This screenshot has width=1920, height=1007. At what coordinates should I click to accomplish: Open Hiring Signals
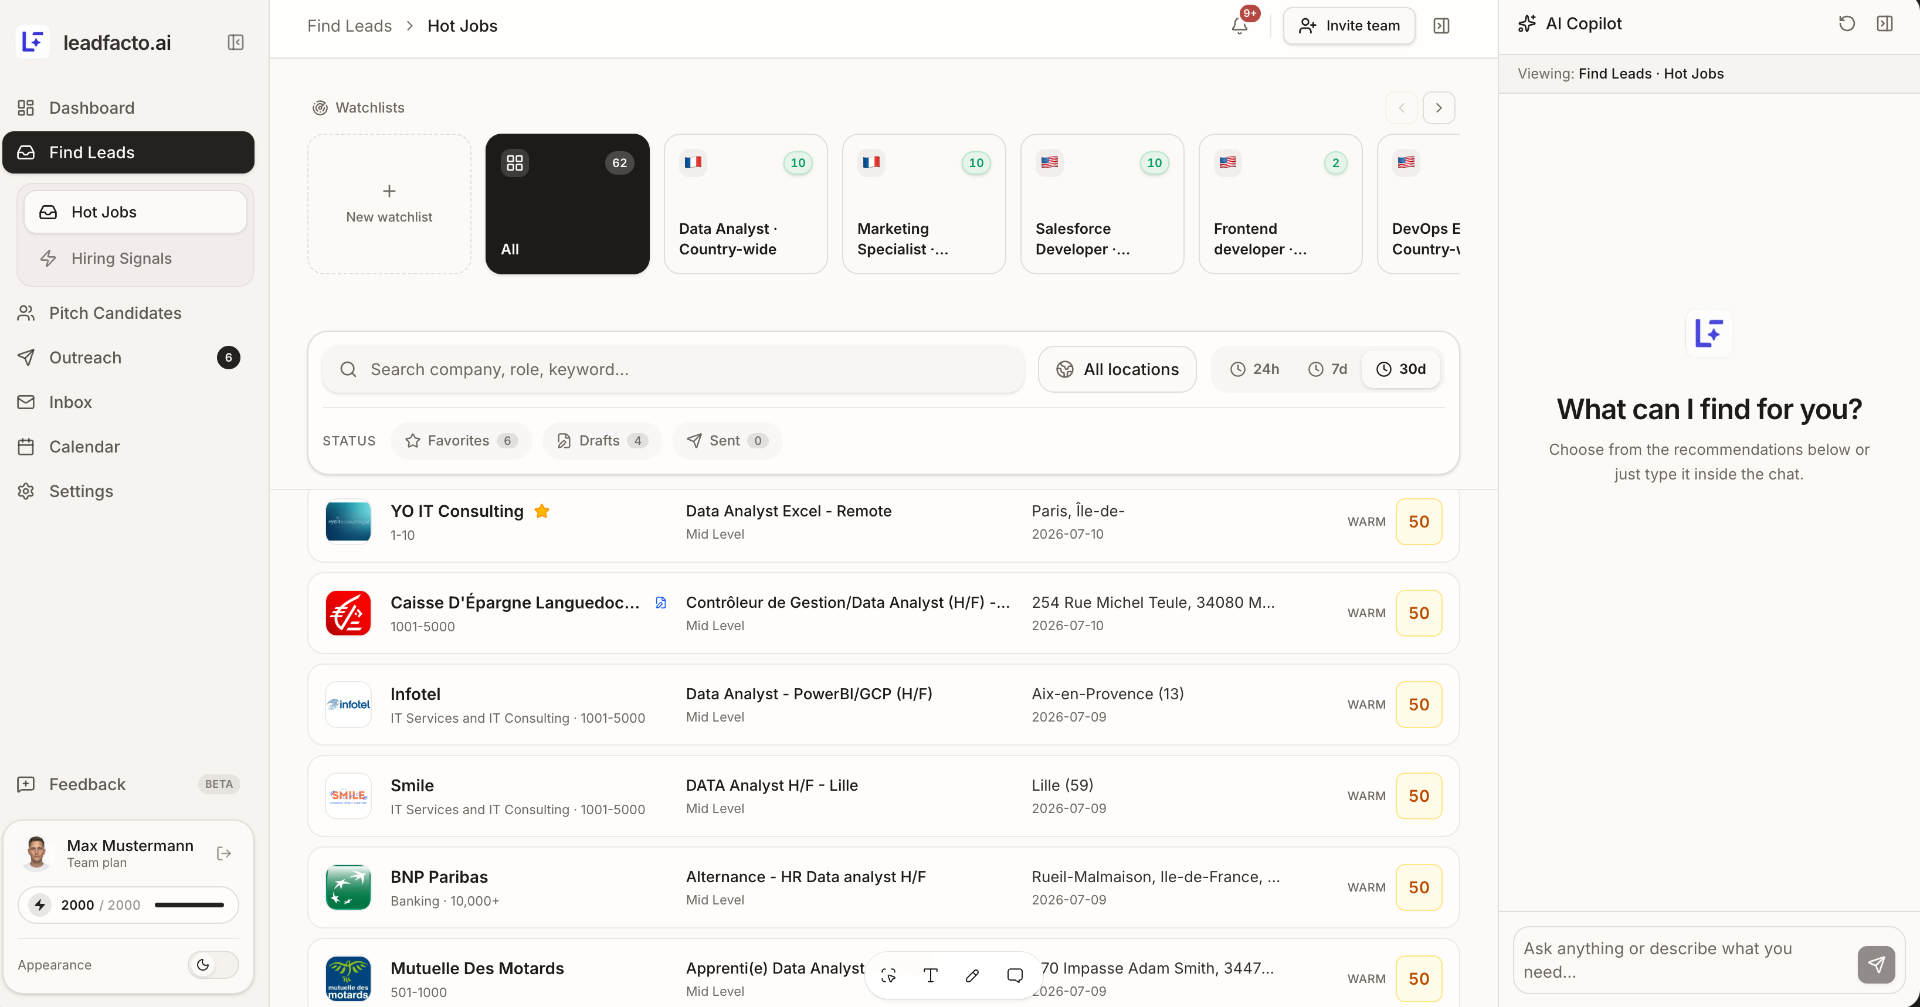tap(135, 259)
